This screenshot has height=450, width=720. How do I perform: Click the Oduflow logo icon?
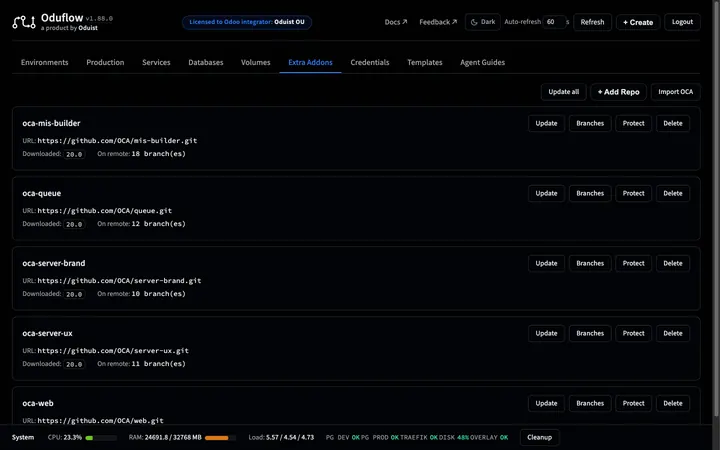tap(23, 22)
